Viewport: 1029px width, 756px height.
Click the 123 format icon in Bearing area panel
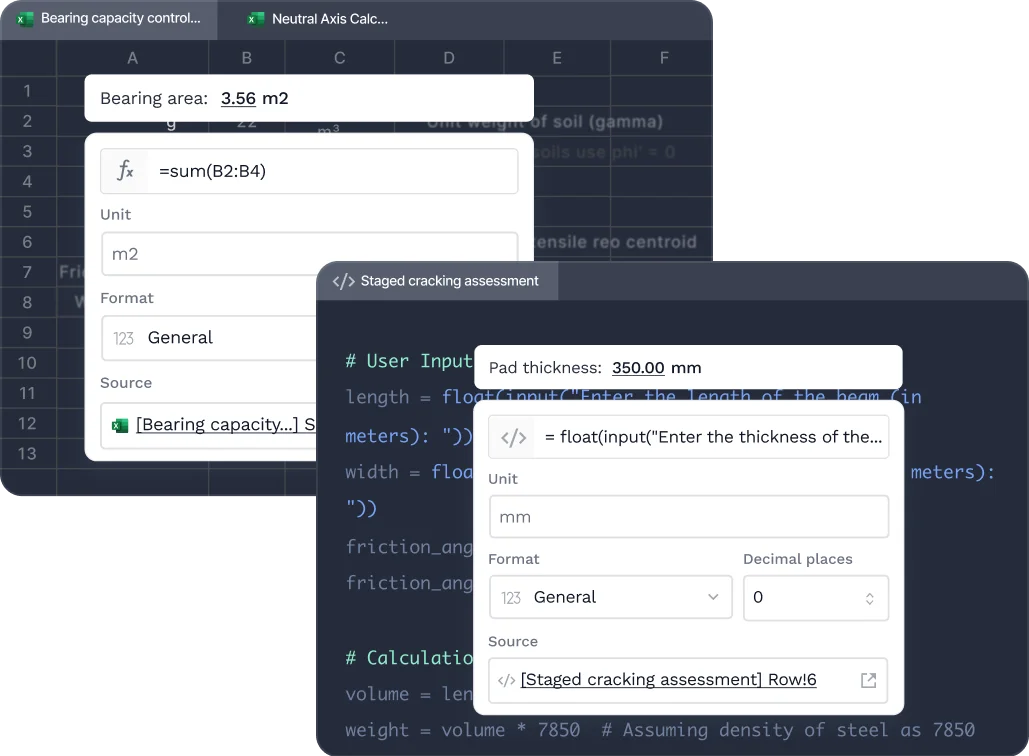[123, 339]
